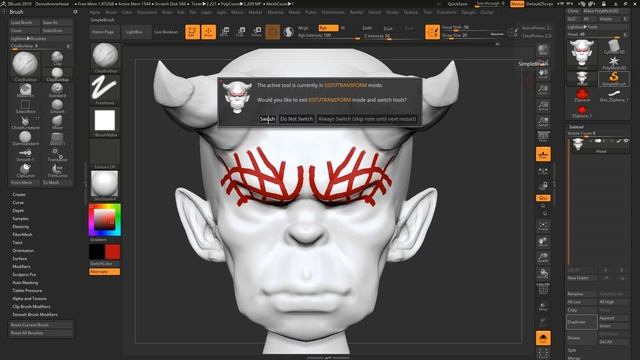Open the FreeHand stroke thumbnail
The width and height of the screenshot is (640, 360).
coord(104,90)
